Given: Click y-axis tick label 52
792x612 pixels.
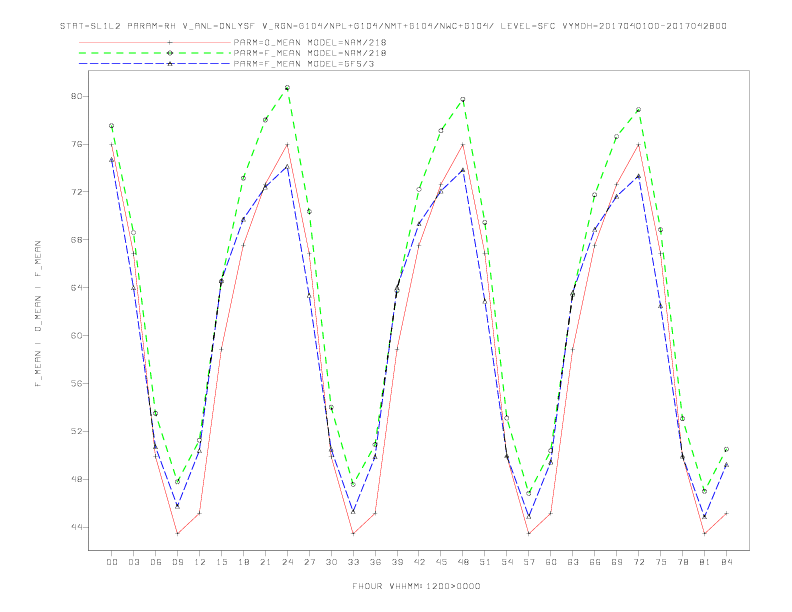Looking at the screenshot, I should [x=76, y=431].
